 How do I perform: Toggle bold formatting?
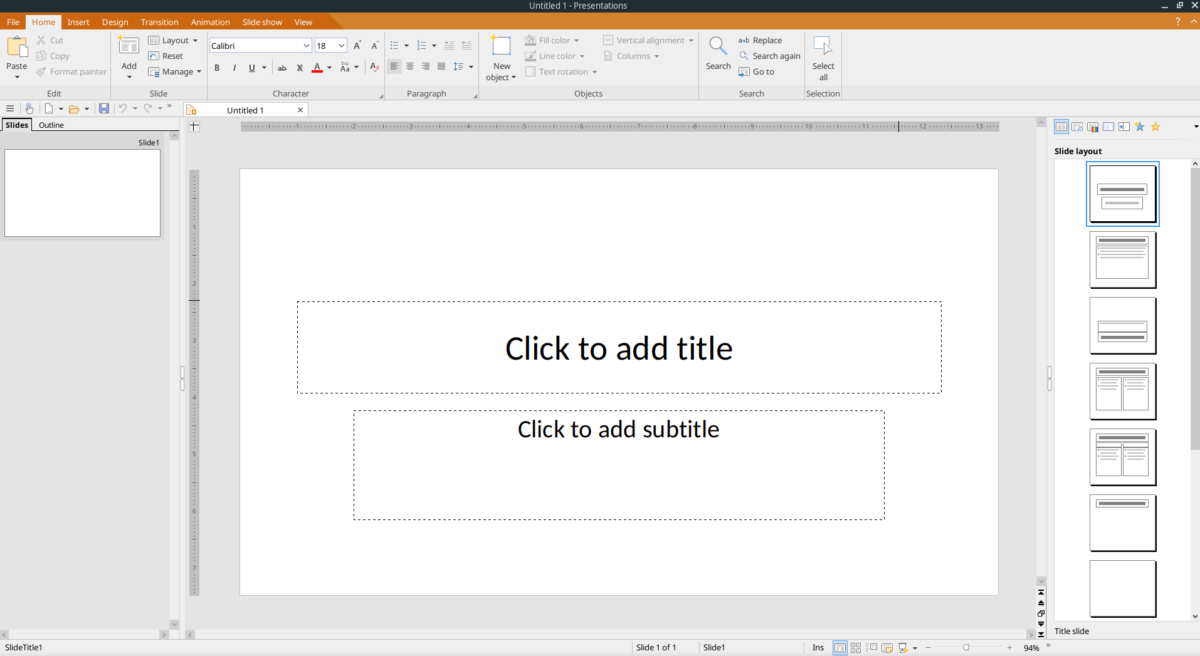[217, 68]
